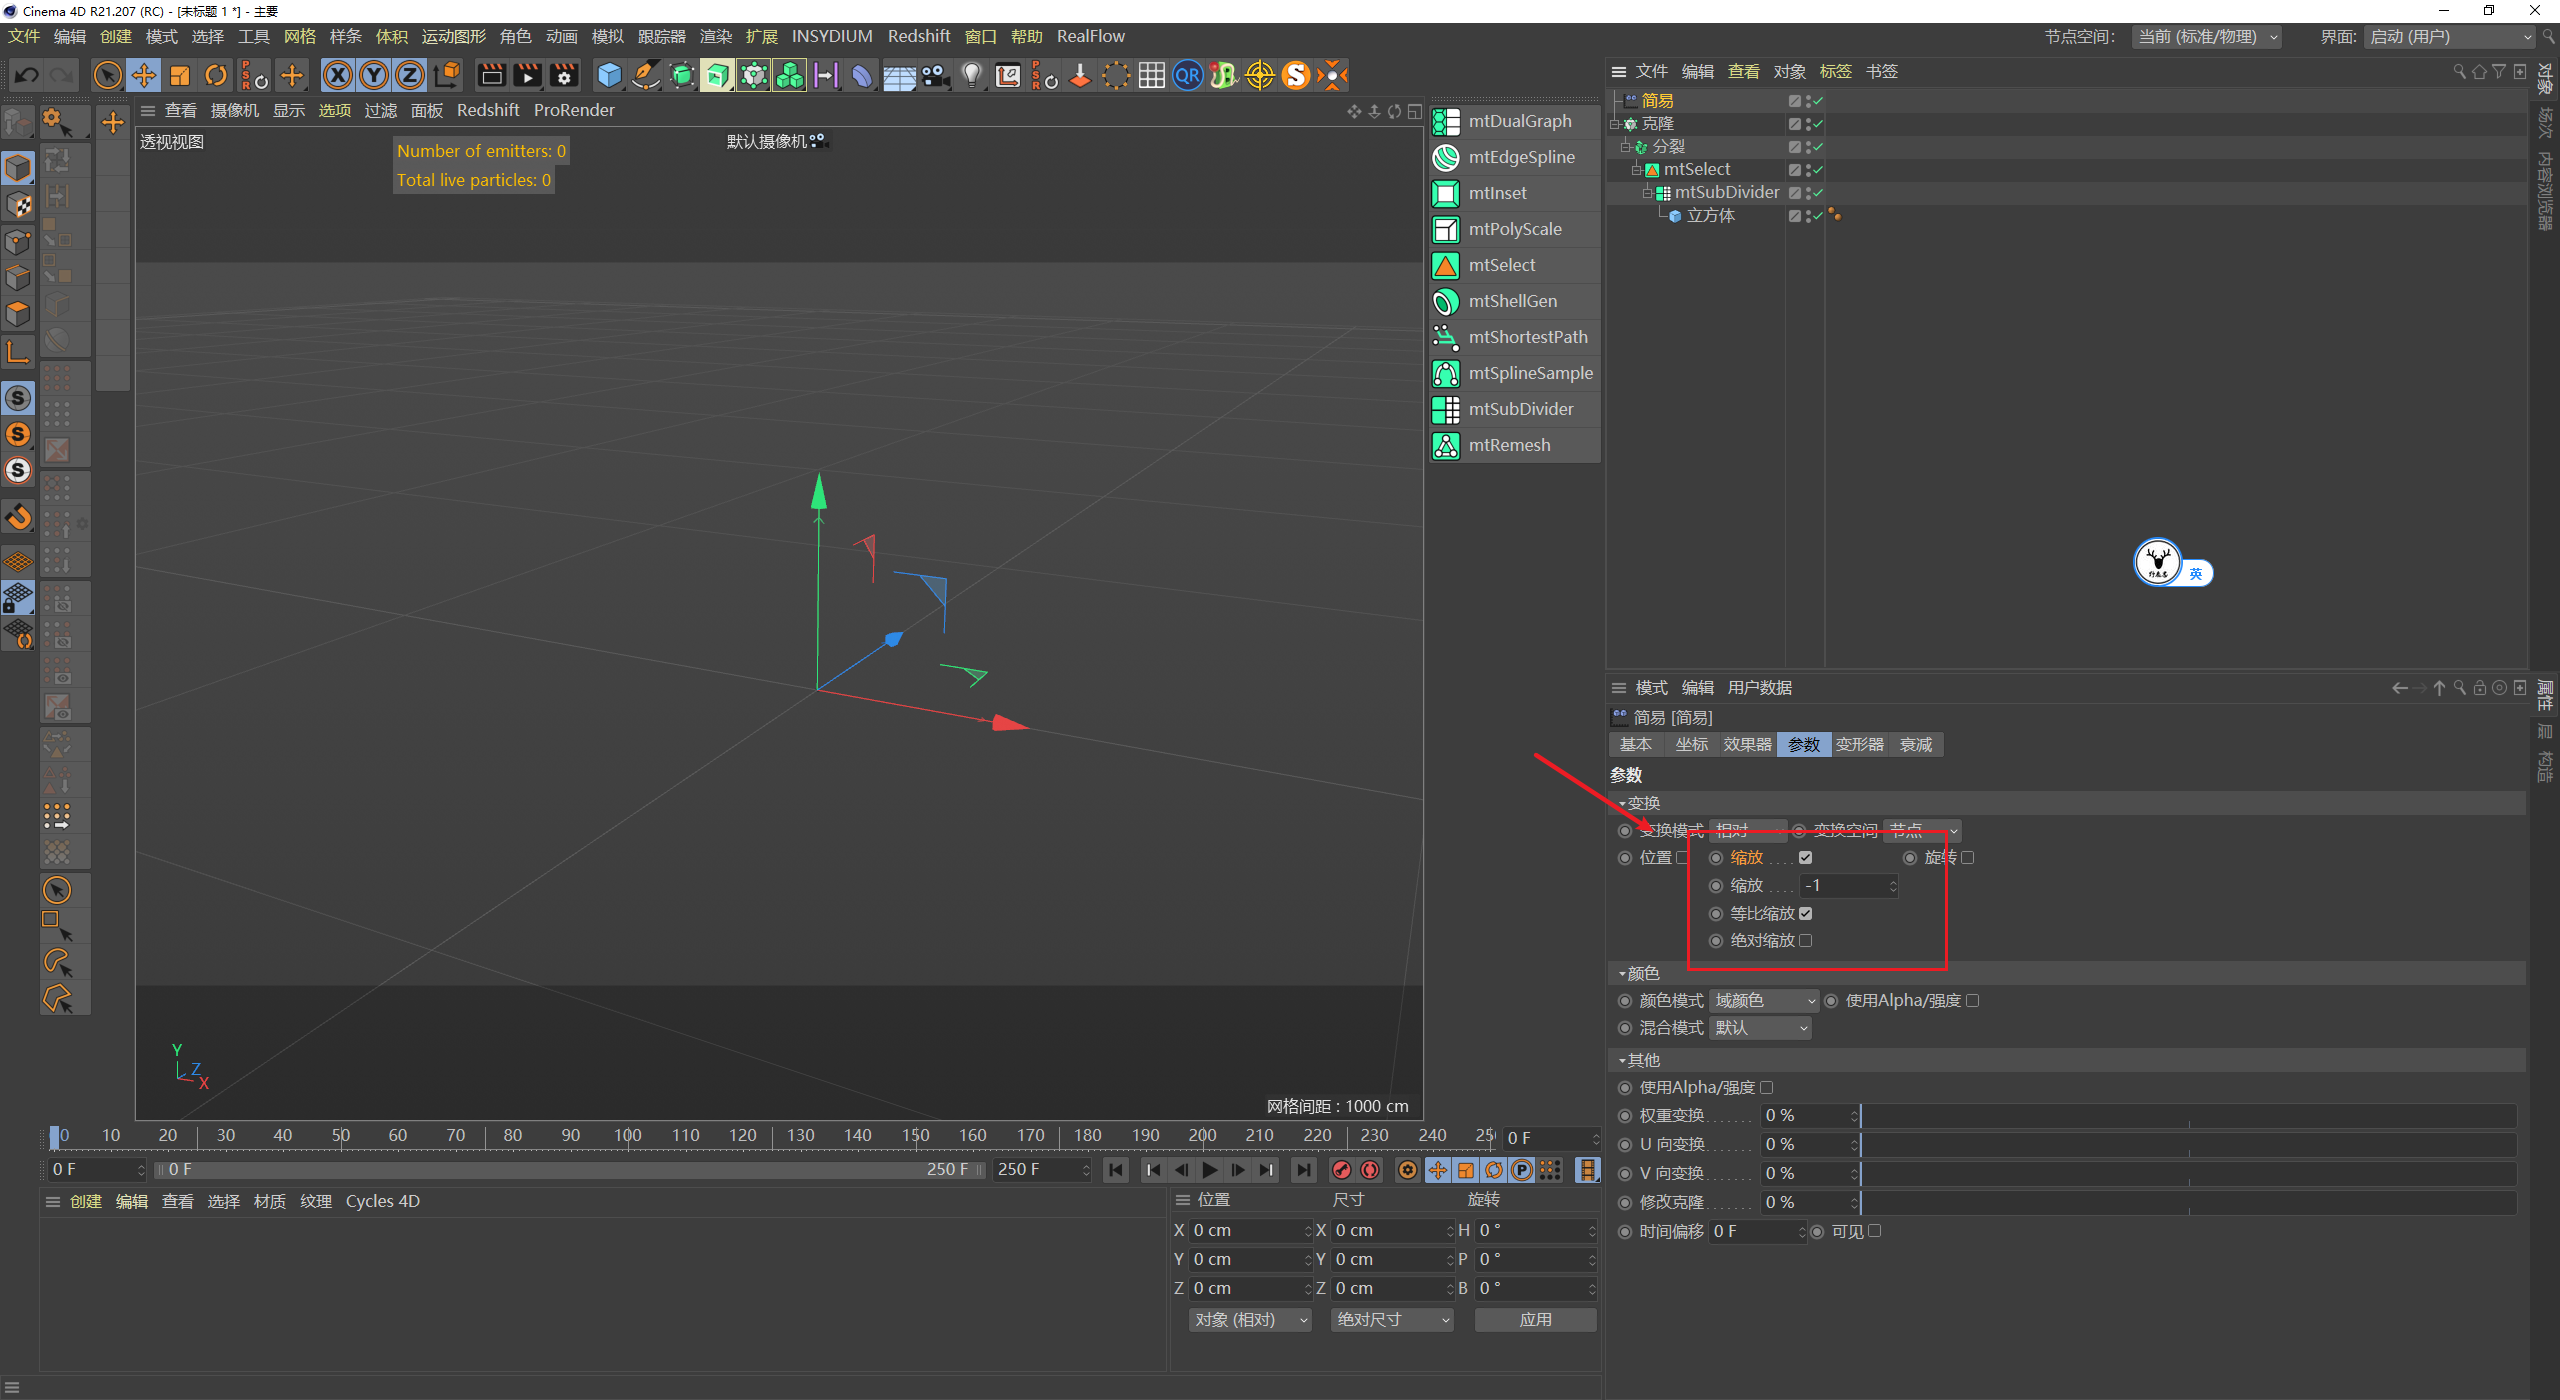Disable the 等比缩放 uniform scale checkbox
Image resolution: width=2560 pixels, height=1400 pixels.
coord(1805,914)
